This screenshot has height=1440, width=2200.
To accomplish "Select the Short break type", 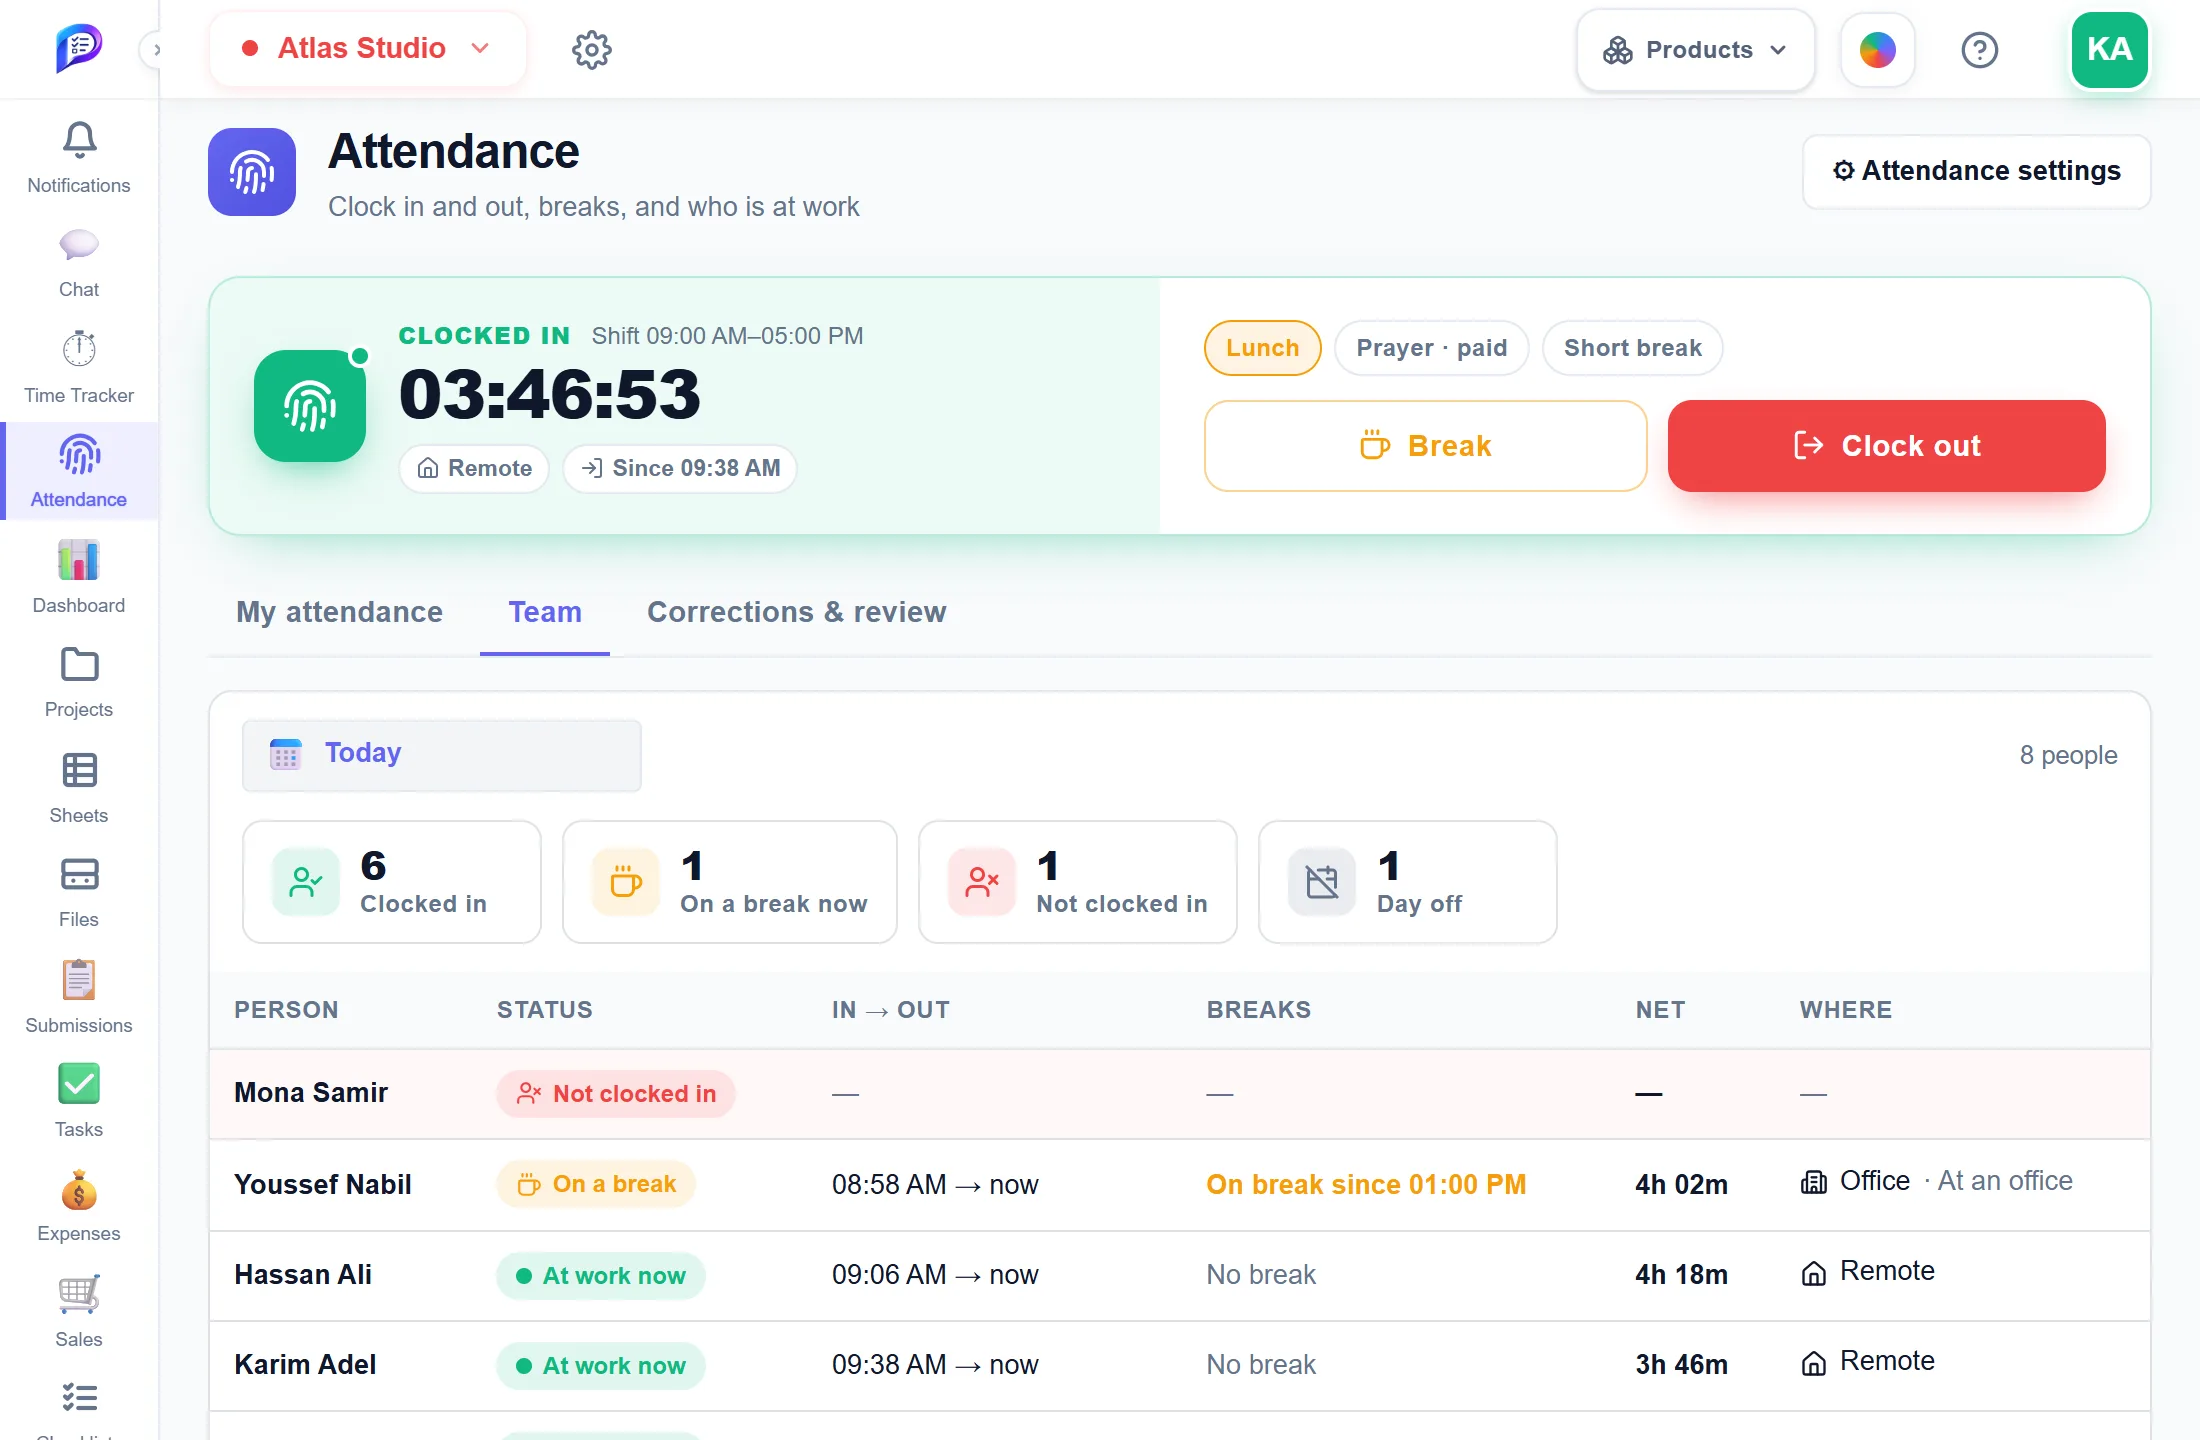I will (1632, 348).
